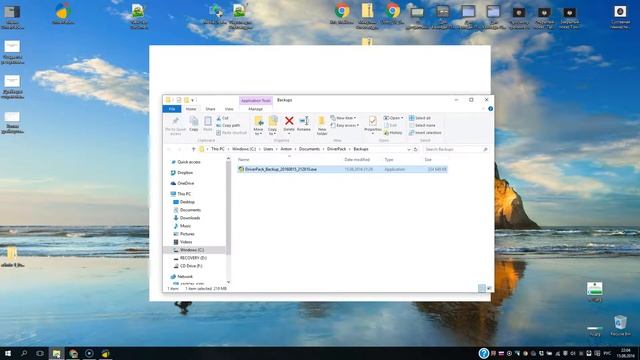Click navigation pane scrollbar down arrow

coord(228,282)
